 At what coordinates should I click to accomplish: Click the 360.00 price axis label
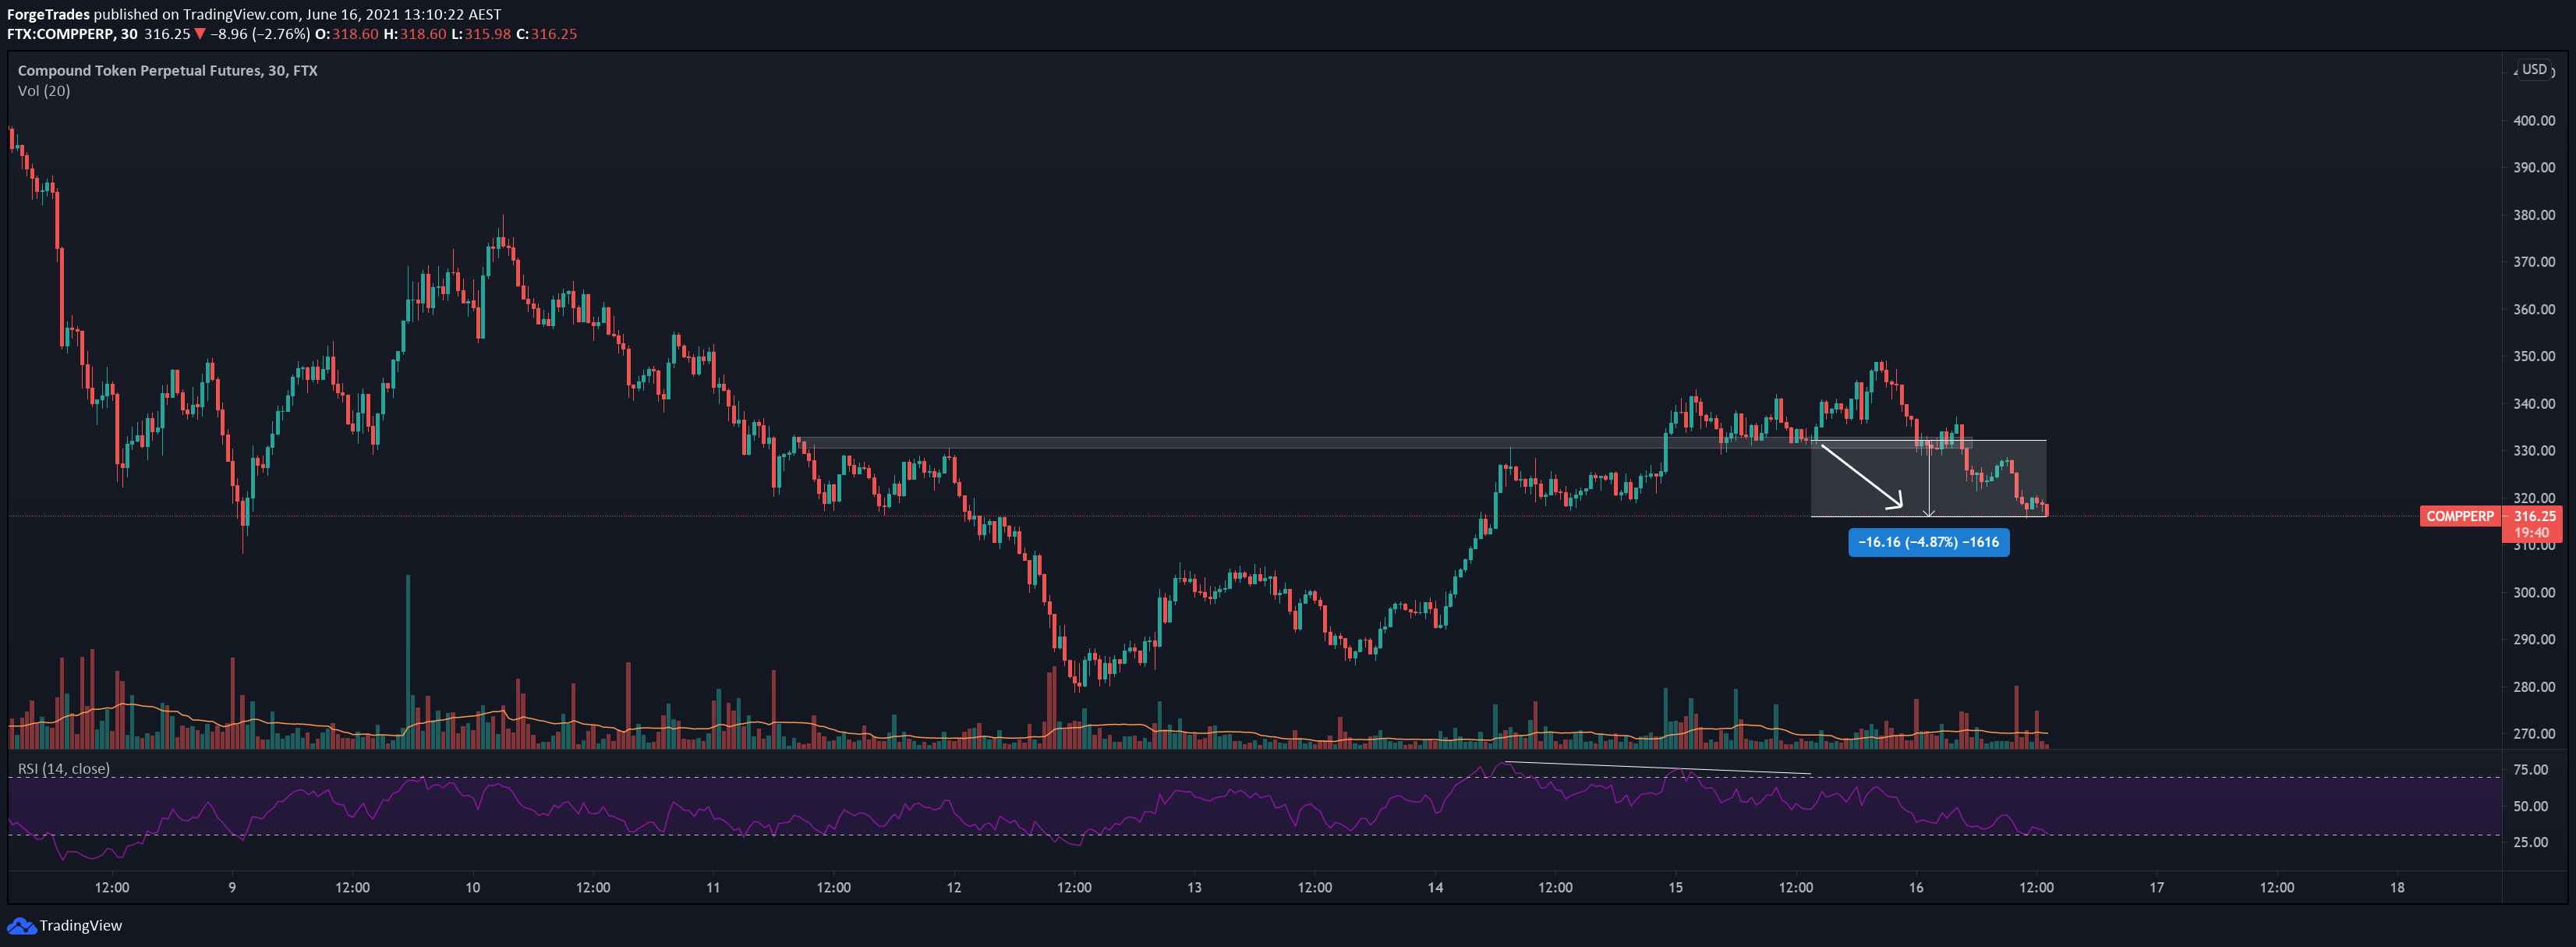tap(2534, 310)
